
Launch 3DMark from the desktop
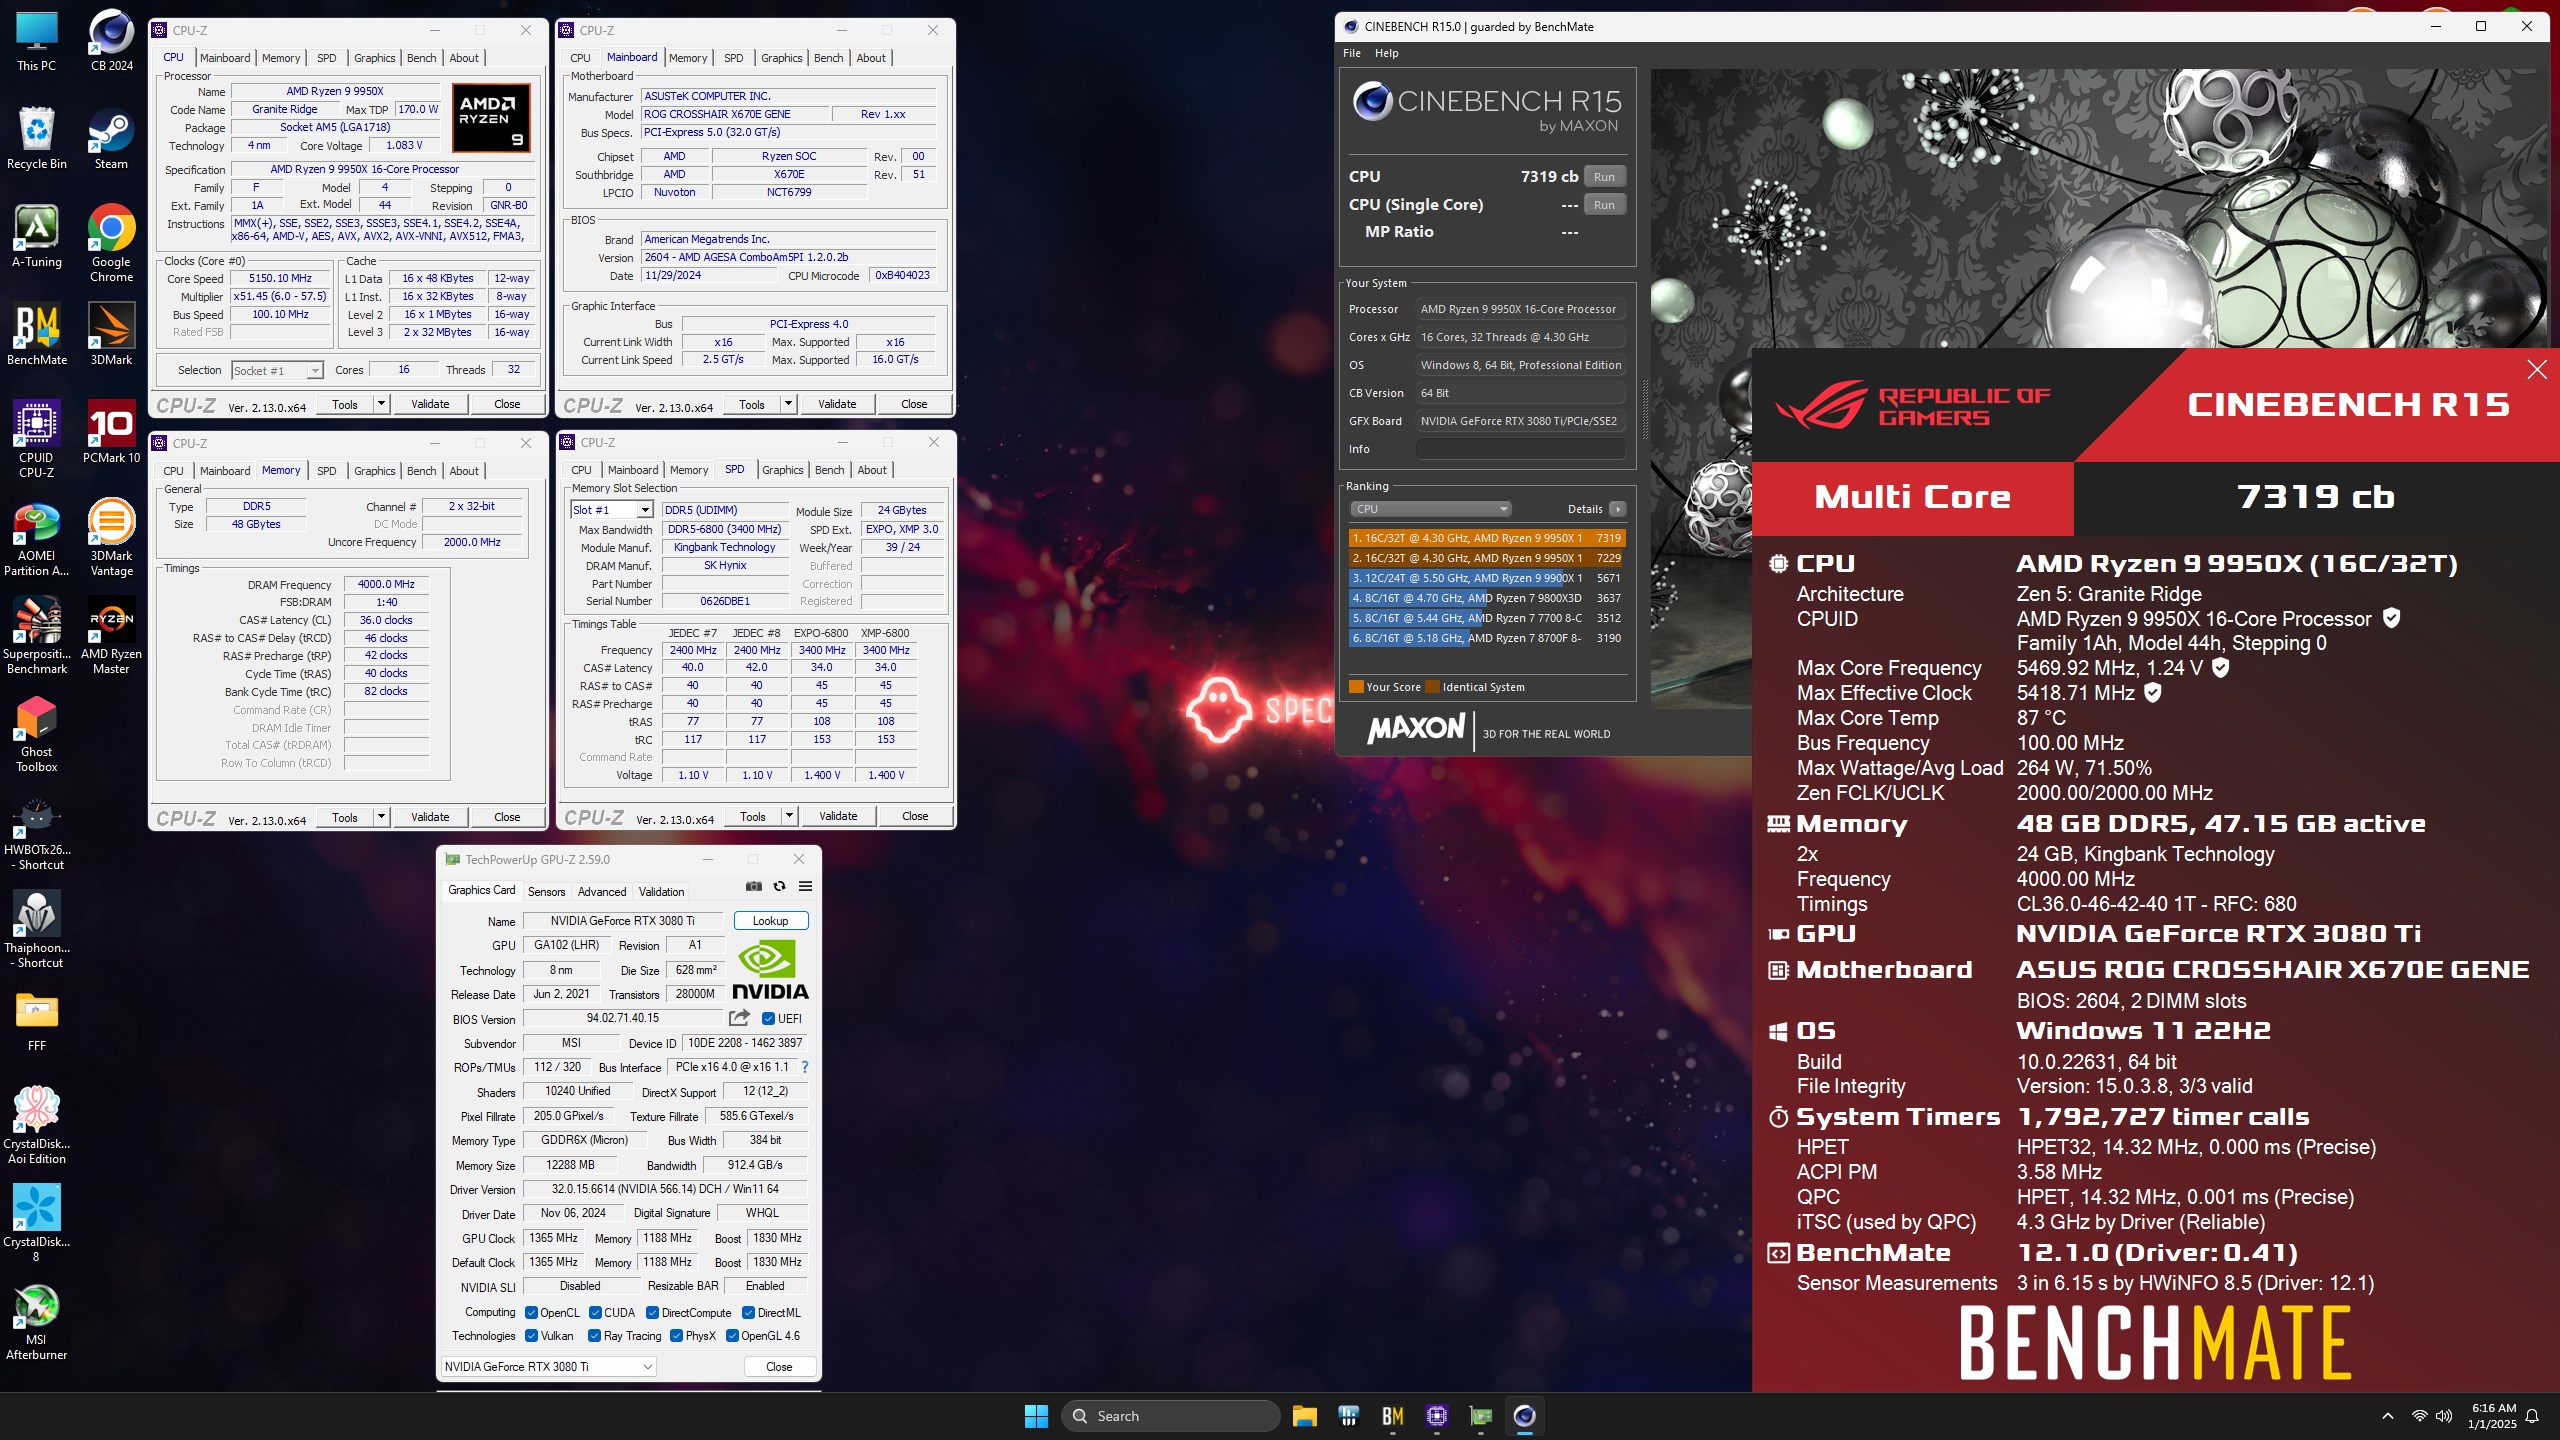[111, 334]
